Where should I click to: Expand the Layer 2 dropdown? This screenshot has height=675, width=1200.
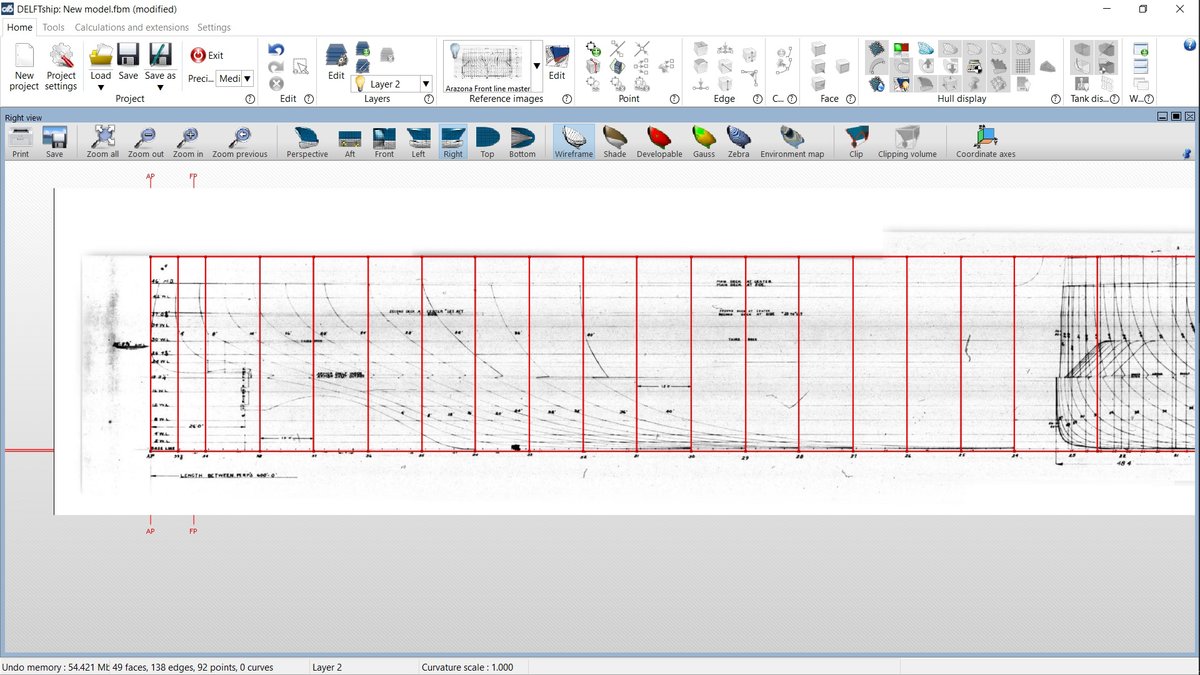click(426, 85)
